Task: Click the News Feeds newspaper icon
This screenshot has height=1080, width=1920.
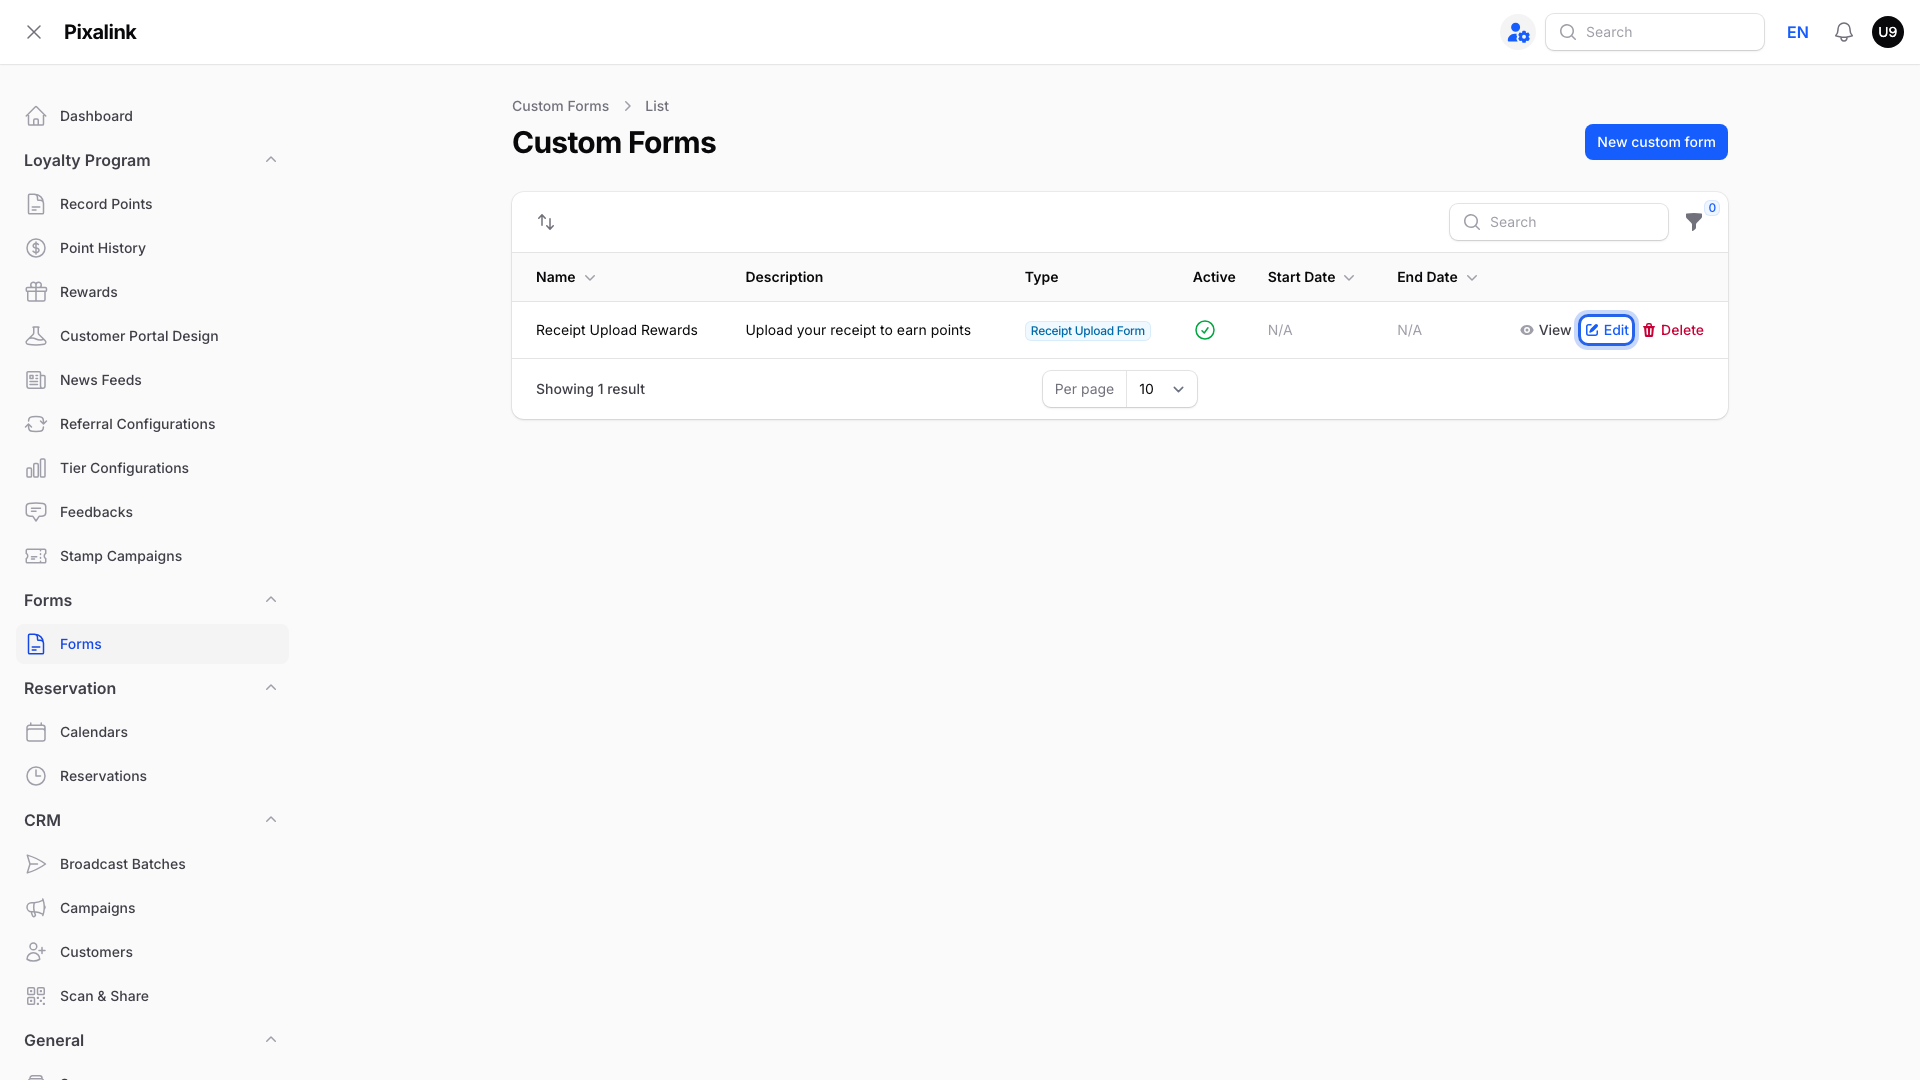Action: point(36,380)
